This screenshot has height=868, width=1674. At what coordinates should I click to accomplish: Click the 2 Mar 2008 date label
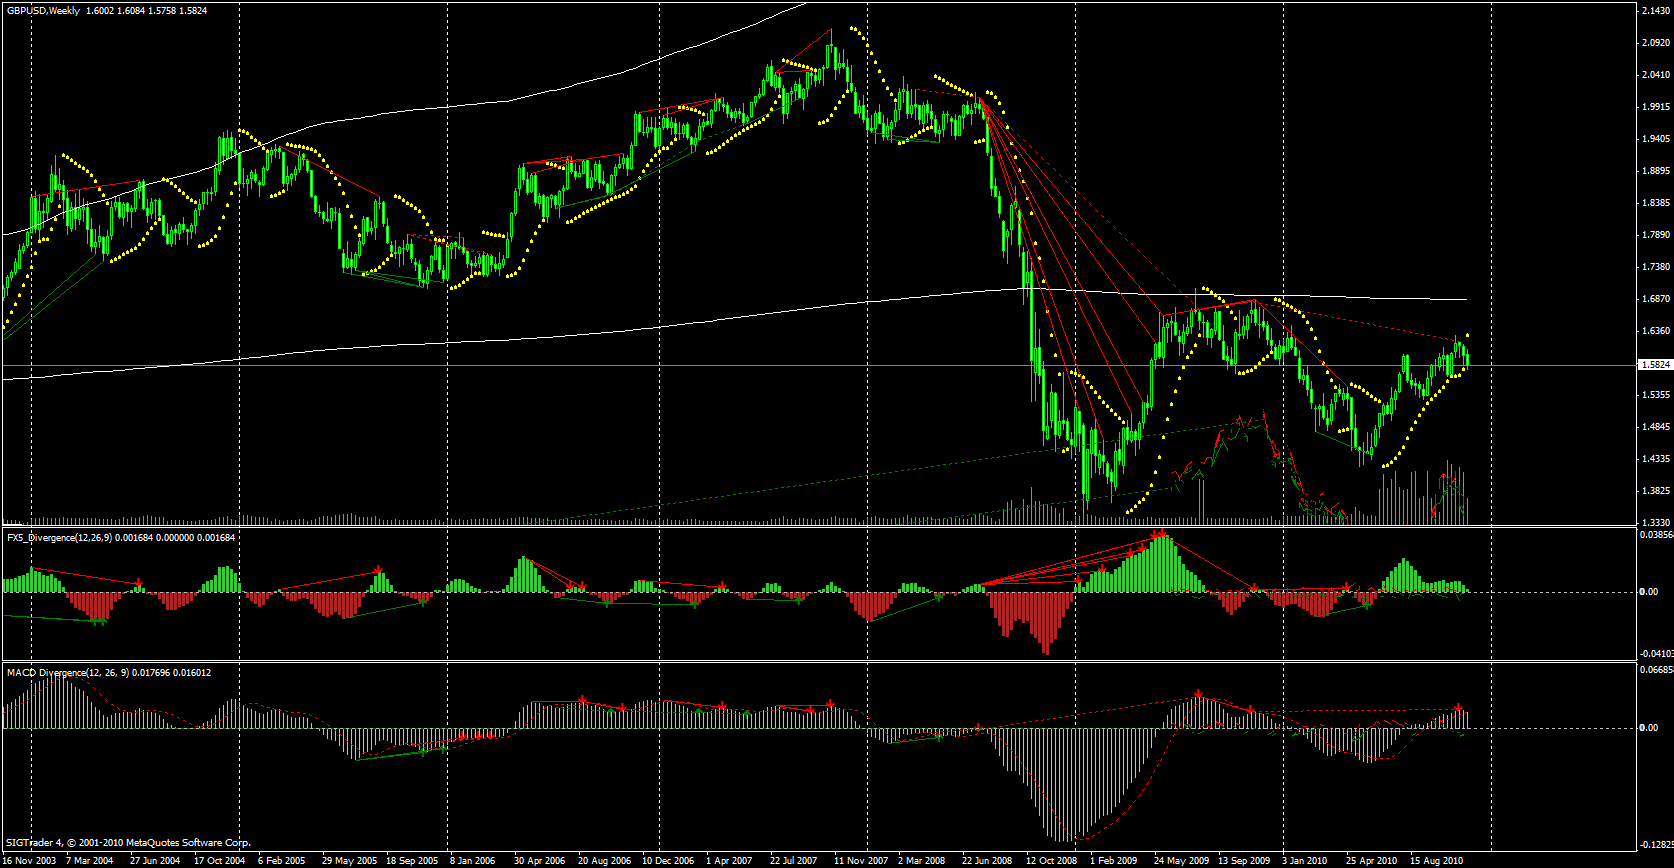coord(921,860)
